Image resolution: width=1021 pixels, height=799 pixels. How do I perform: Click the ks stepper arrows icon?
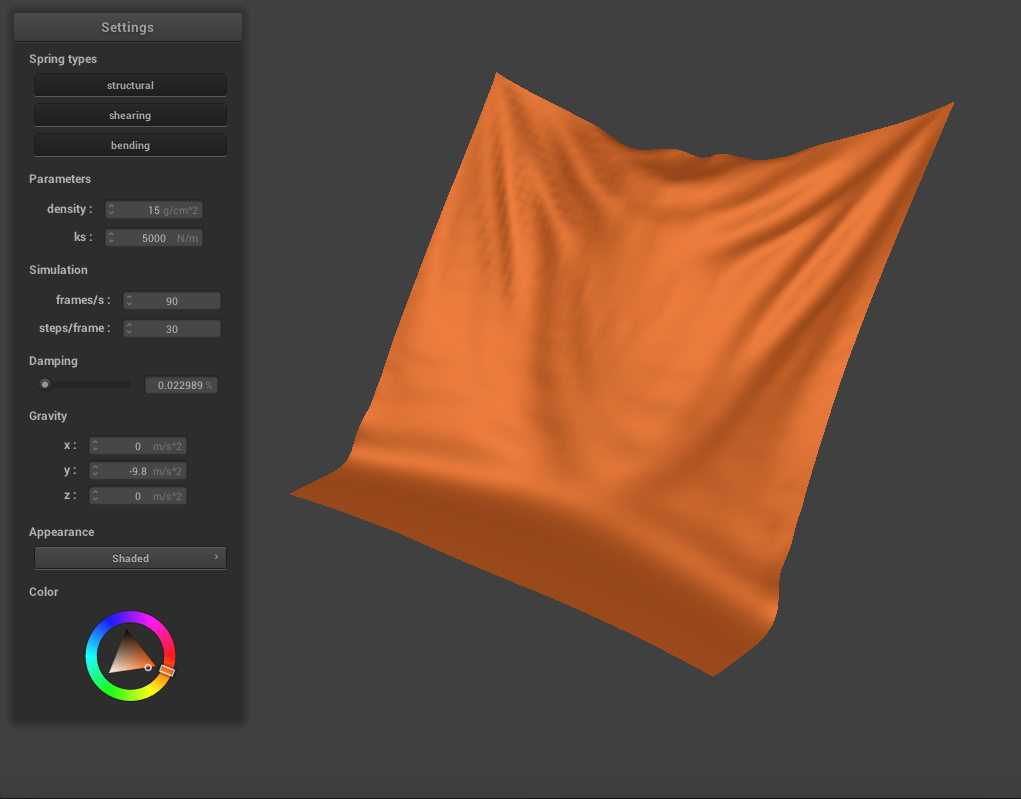(111, 238)
